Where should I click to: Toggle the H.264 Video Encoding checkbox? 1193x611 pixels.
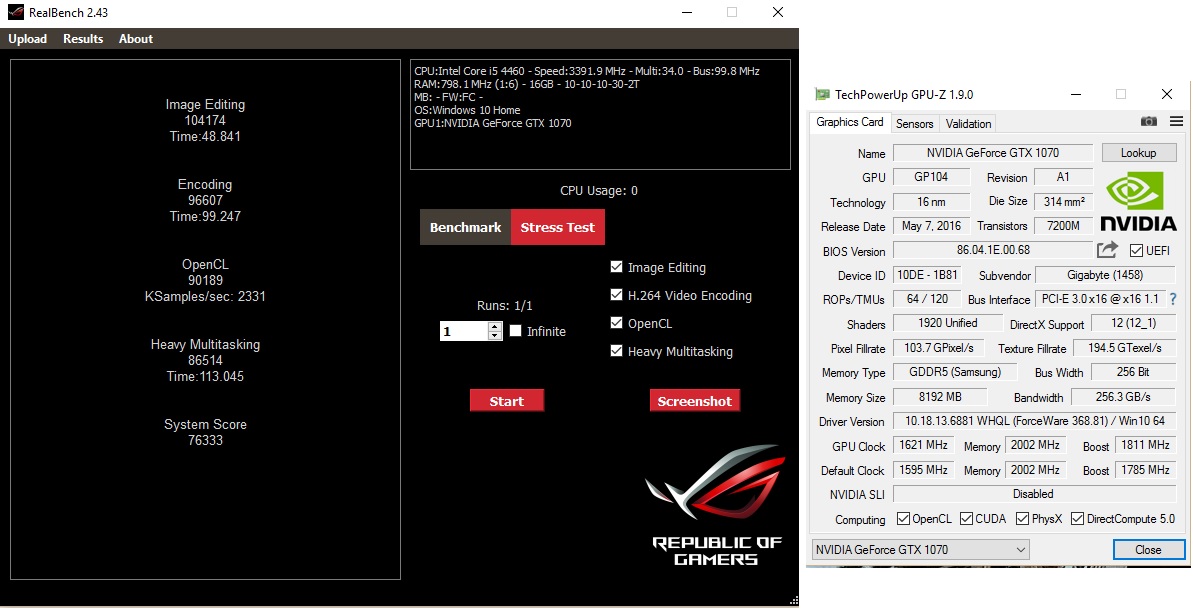coord(617,295)
